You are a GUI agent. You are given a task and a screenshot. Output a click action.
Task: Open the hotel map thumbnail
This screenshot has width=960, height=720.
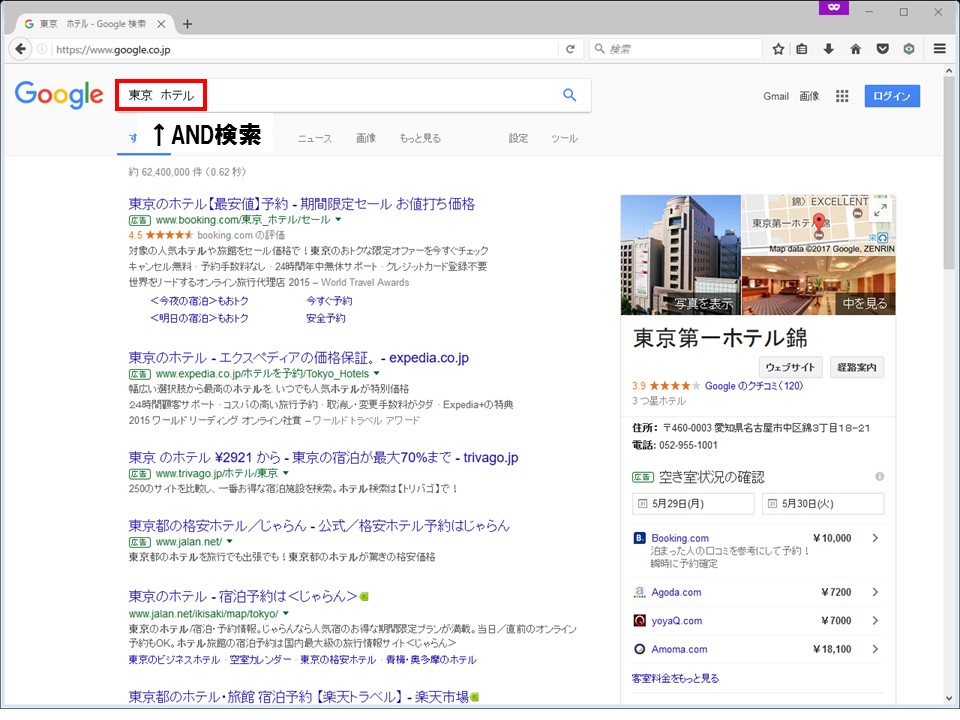(819, 225)
